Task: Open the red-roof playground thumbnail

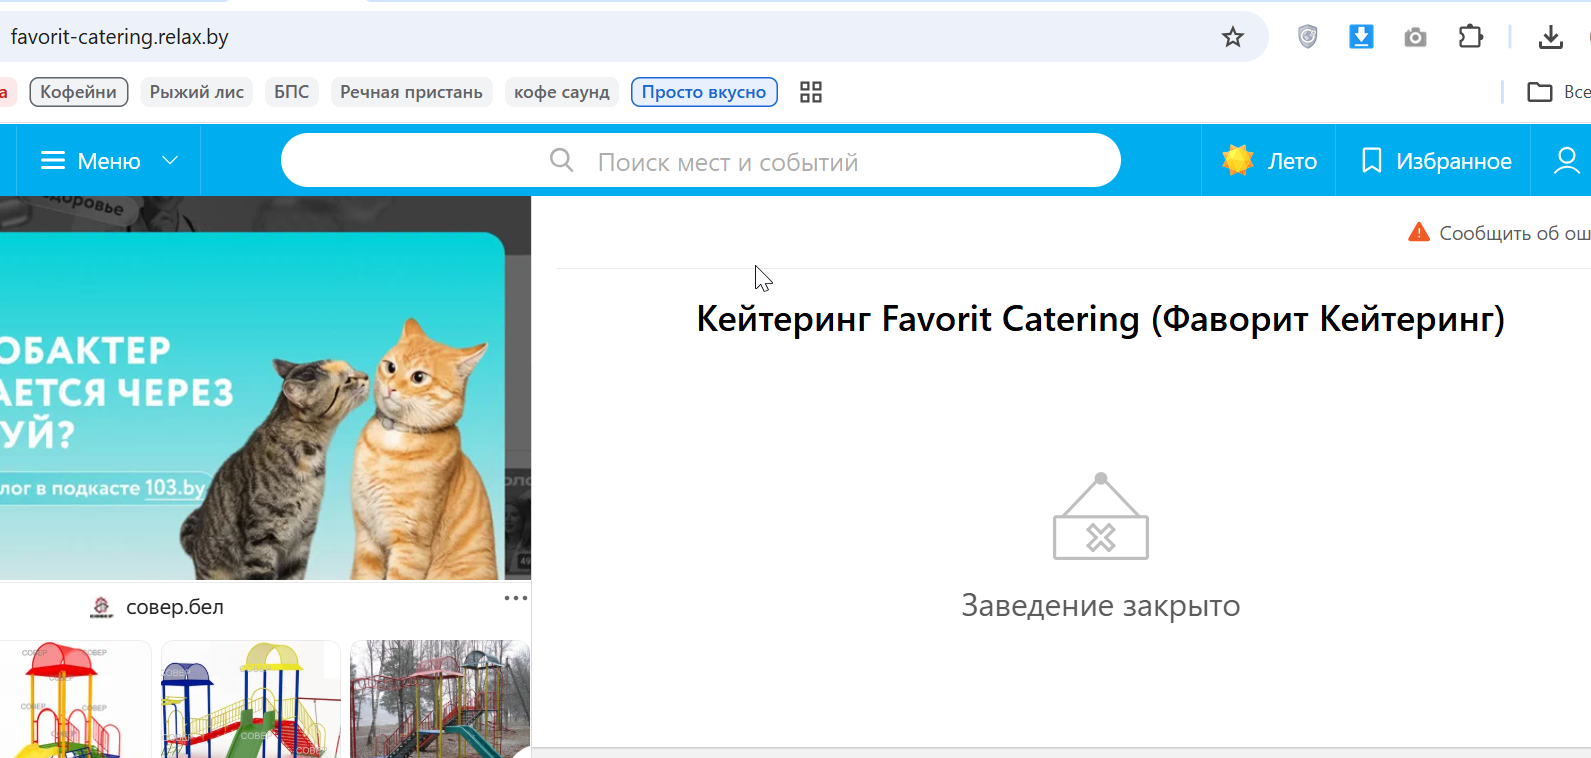Action: coord(76,699)
